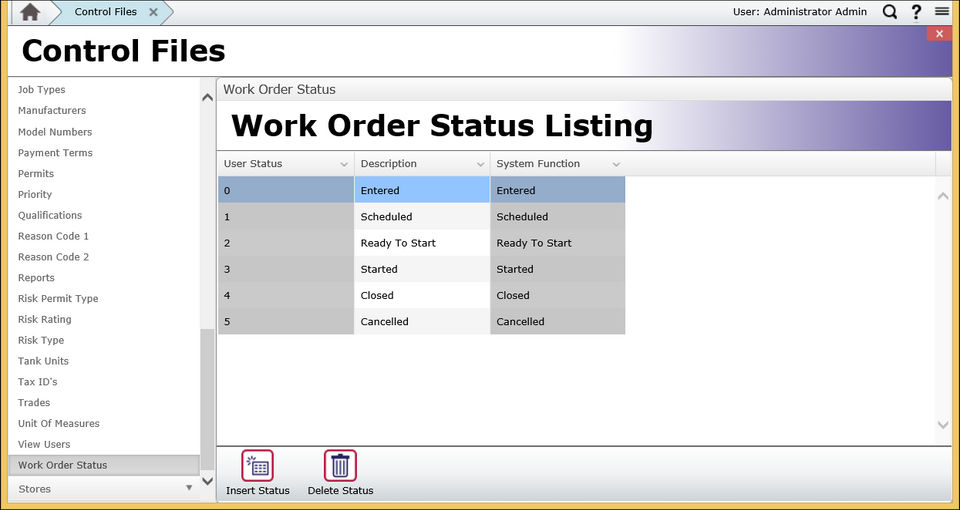Screen dimensions: 960x510
Task: Click the User: Administrator Admin label
Action: (x=800, y=12)
